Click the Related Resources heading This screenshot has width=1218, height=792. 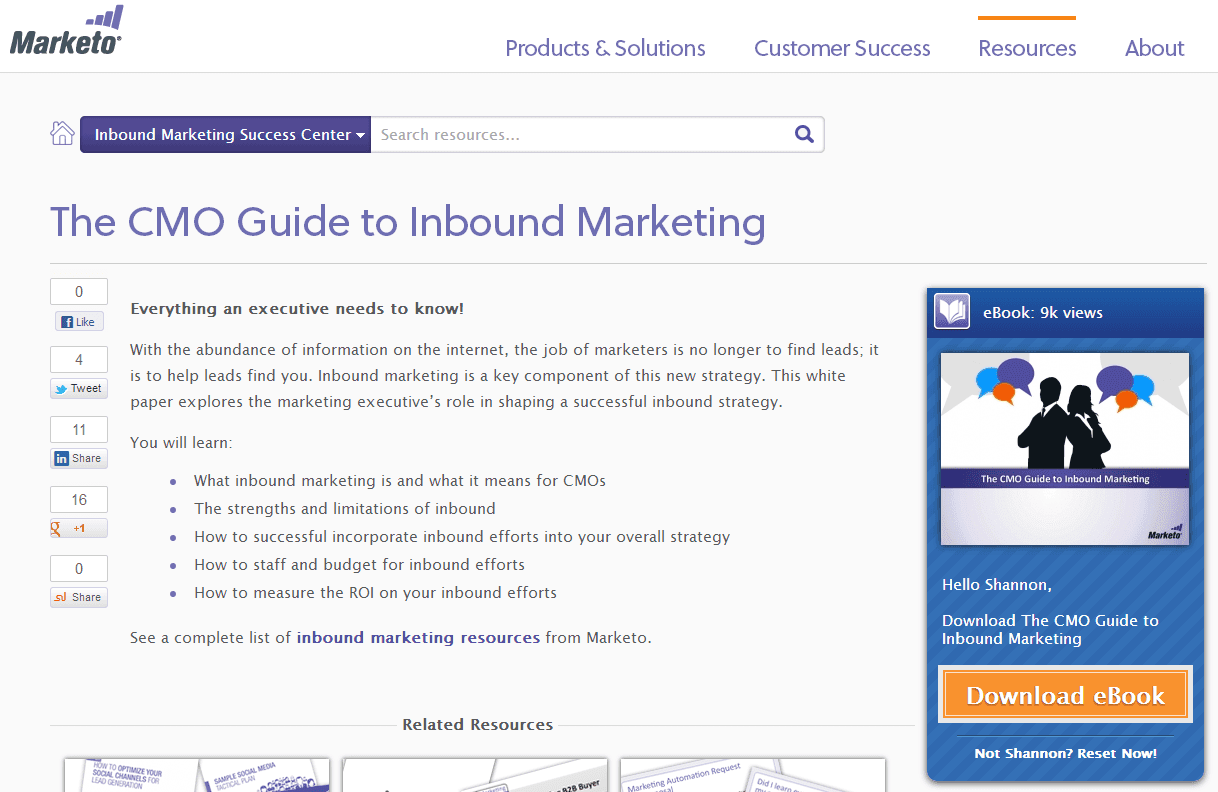click(x=478, y=724)
